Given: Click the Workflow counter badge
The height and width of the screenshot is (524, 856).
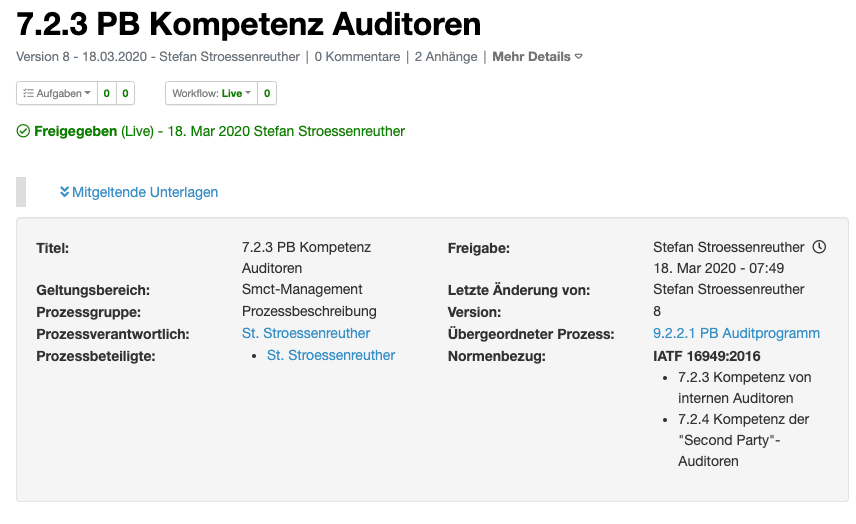Looking at the screenshot, I should click(267, 93).
